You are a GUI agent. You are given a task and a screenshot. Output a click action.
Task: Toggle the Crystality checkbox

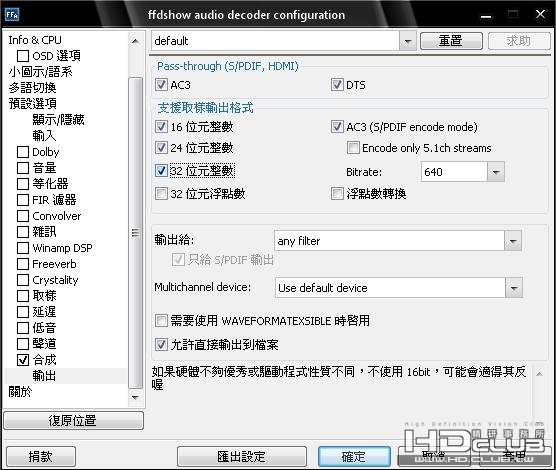(23, 280)
